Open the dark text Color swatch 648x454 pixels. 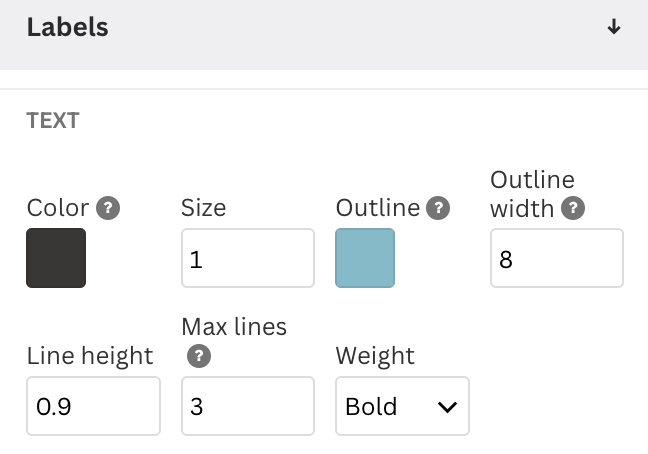pos(56,258)
